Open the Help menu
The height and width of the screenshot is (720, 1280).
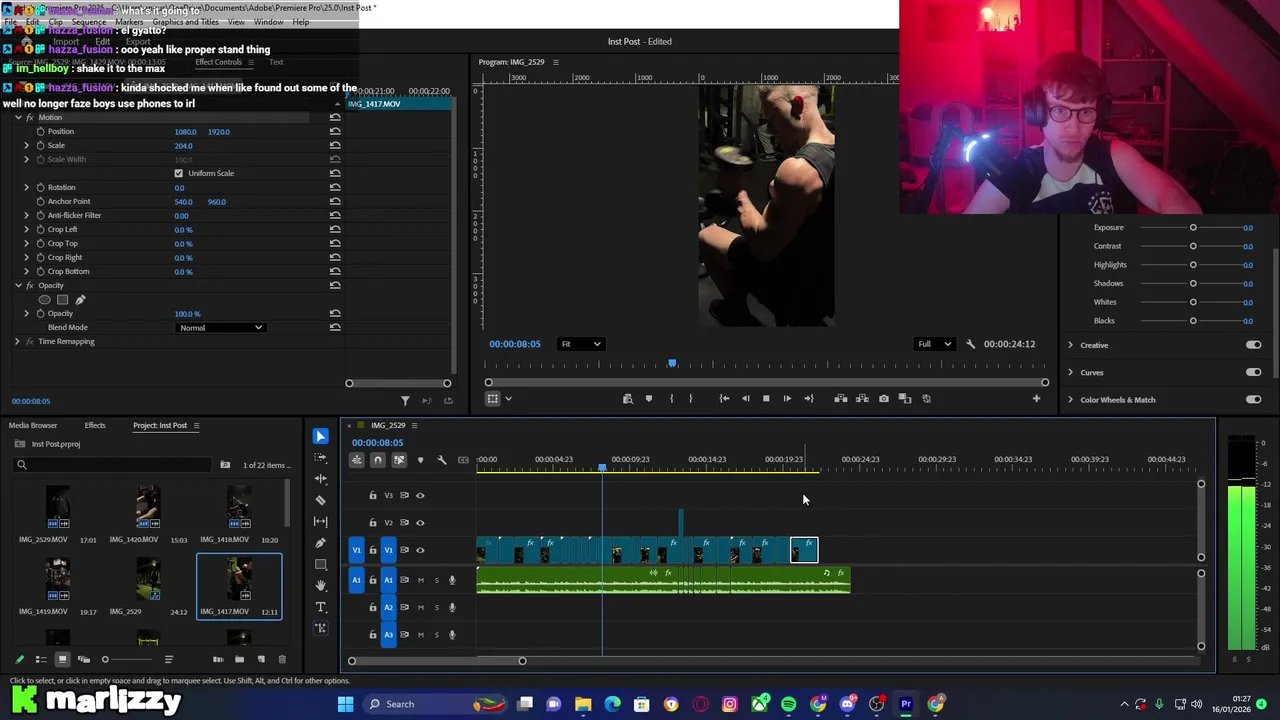tap(301, 22)
